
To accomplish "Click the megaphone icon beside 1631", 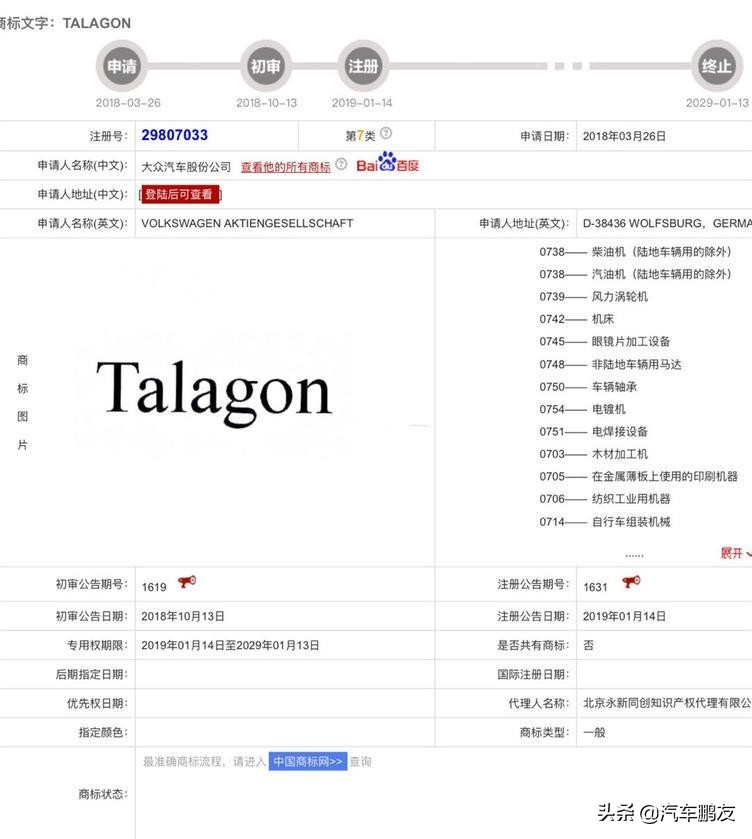I will coord(631,582).
